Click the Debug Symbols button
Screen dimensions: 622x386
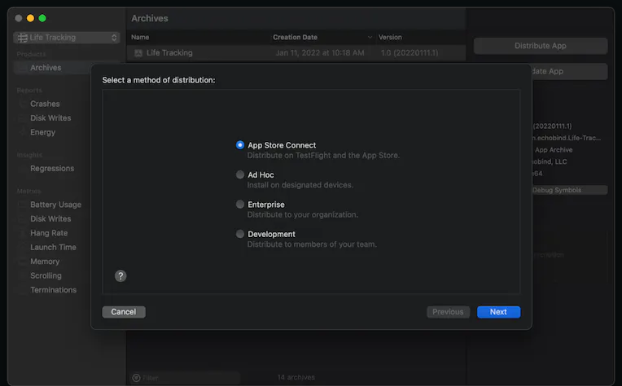570,190
